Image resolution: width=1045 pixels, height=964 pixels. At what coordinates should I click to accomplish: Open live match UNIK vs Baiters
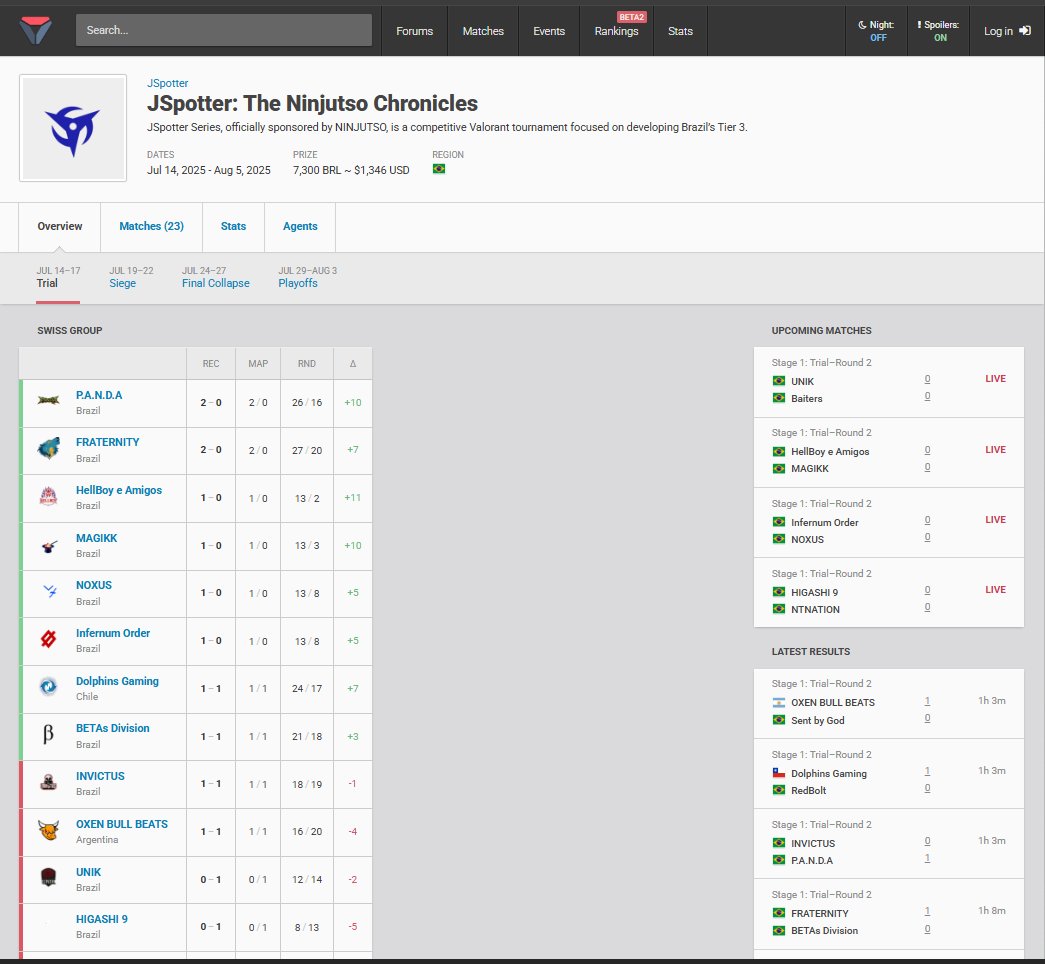pyautogui.click(x=888, y=382)
